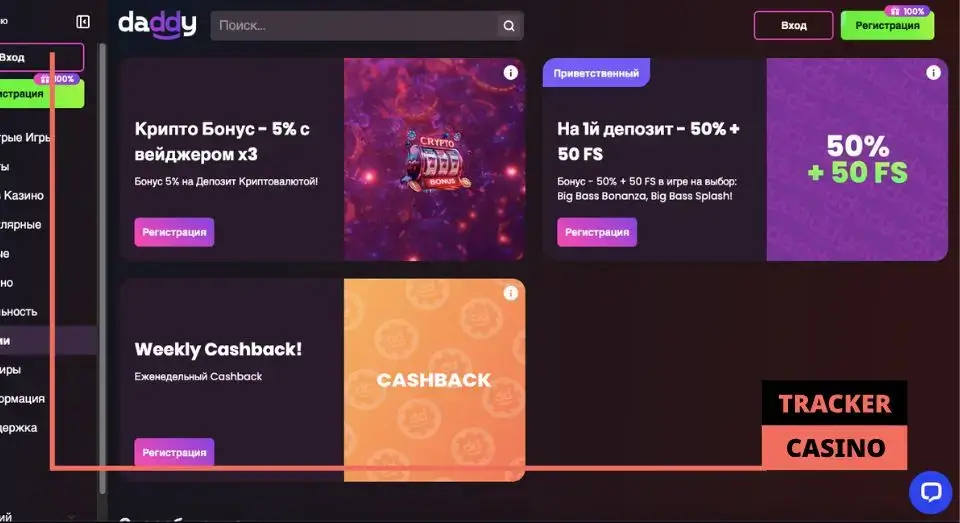Open the Казино sidebar menu item

point(23,195)
